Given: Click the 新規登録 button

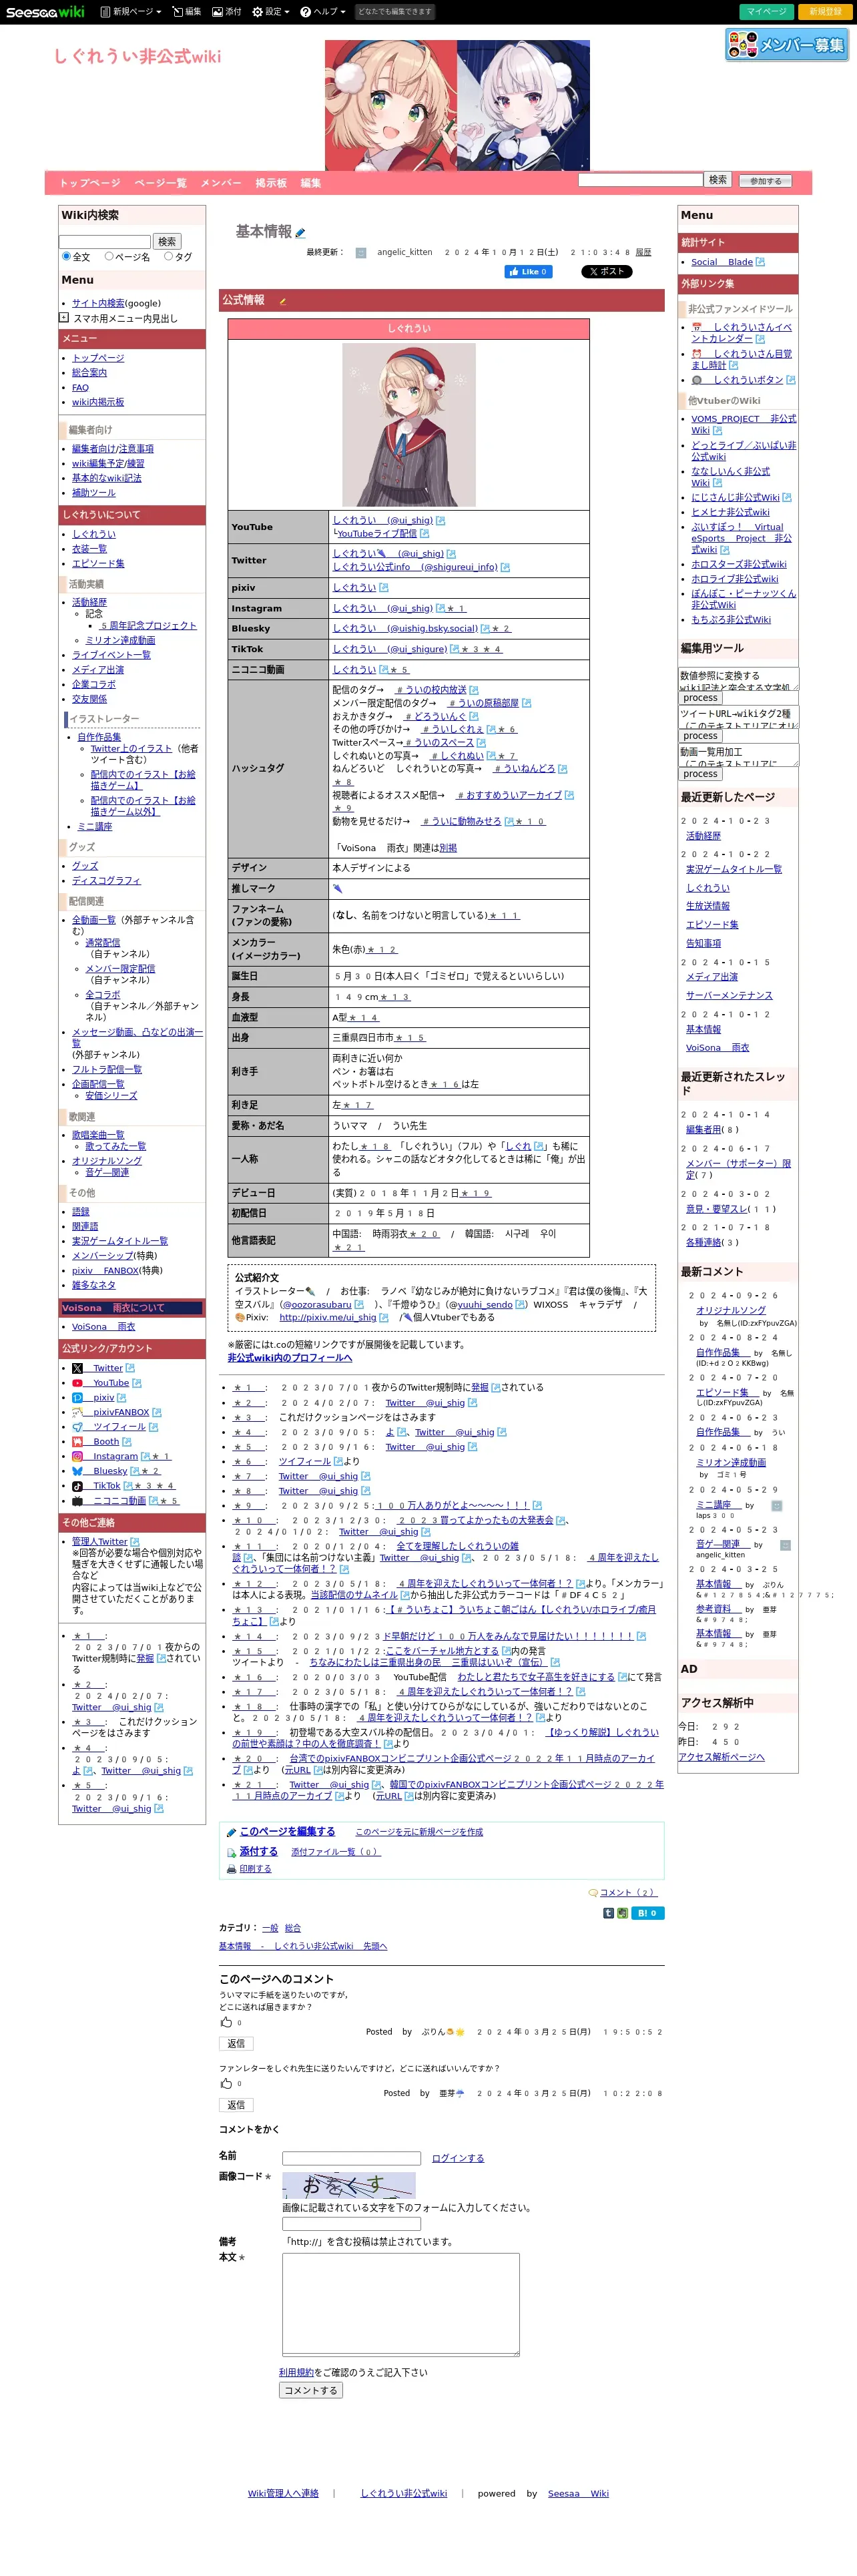Looking at the screenshot, I should [825, 12].
